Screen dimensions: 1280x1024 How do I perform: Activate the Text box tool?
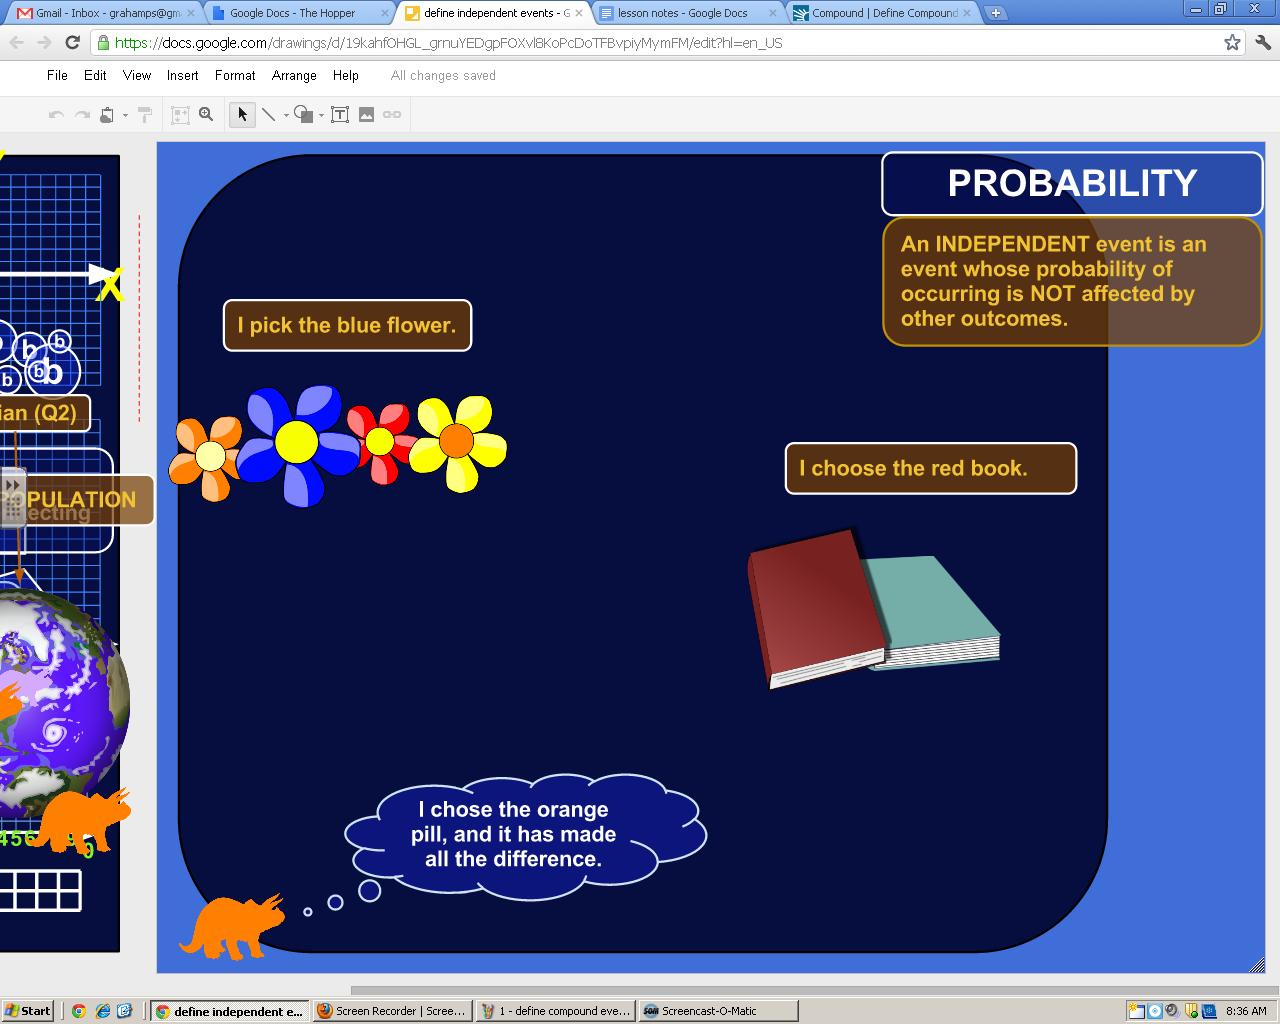340,115
